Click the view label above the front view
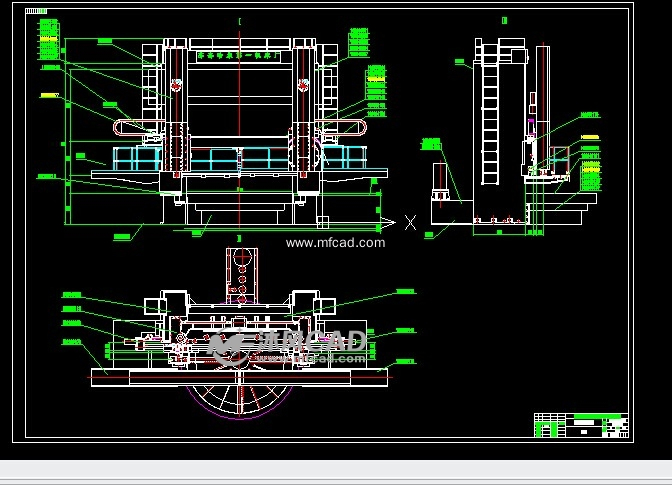672x485 pixels. click(x=240, y=21)
